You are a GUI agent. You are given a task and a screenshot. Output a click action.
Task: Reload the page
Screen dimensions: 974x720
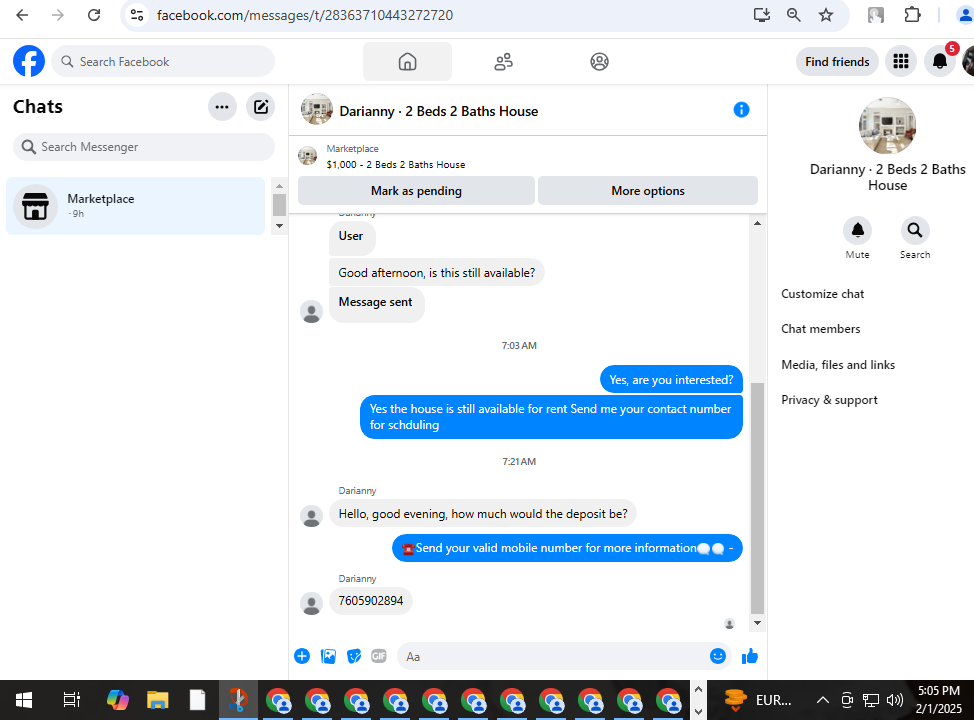click(x=94, y=15)
